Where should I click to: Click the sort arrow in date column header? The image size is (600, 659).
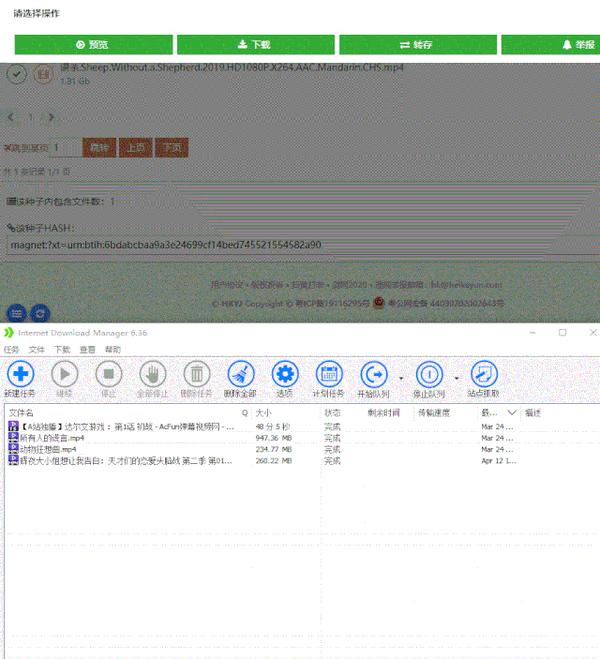512,413
